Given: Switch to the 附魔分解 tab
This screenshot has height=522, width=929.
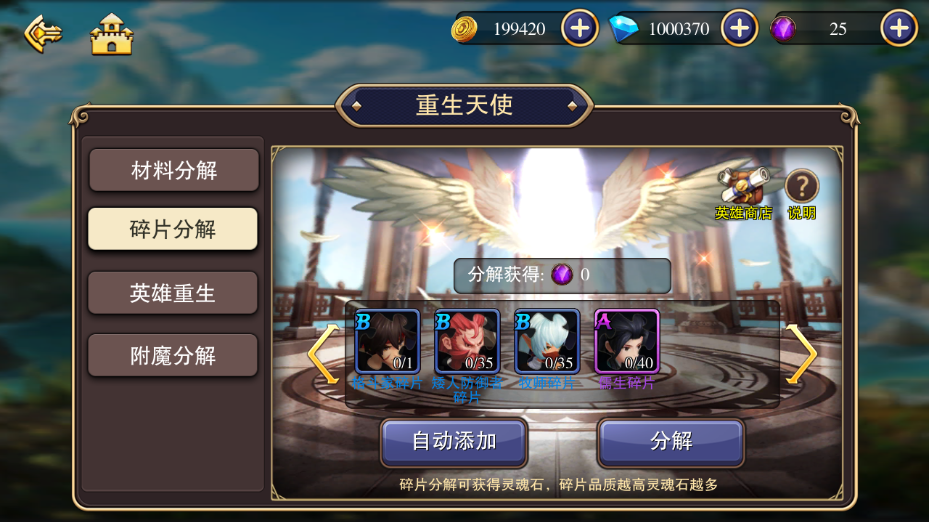Looking at the screenshot, I should pos(172,355).
